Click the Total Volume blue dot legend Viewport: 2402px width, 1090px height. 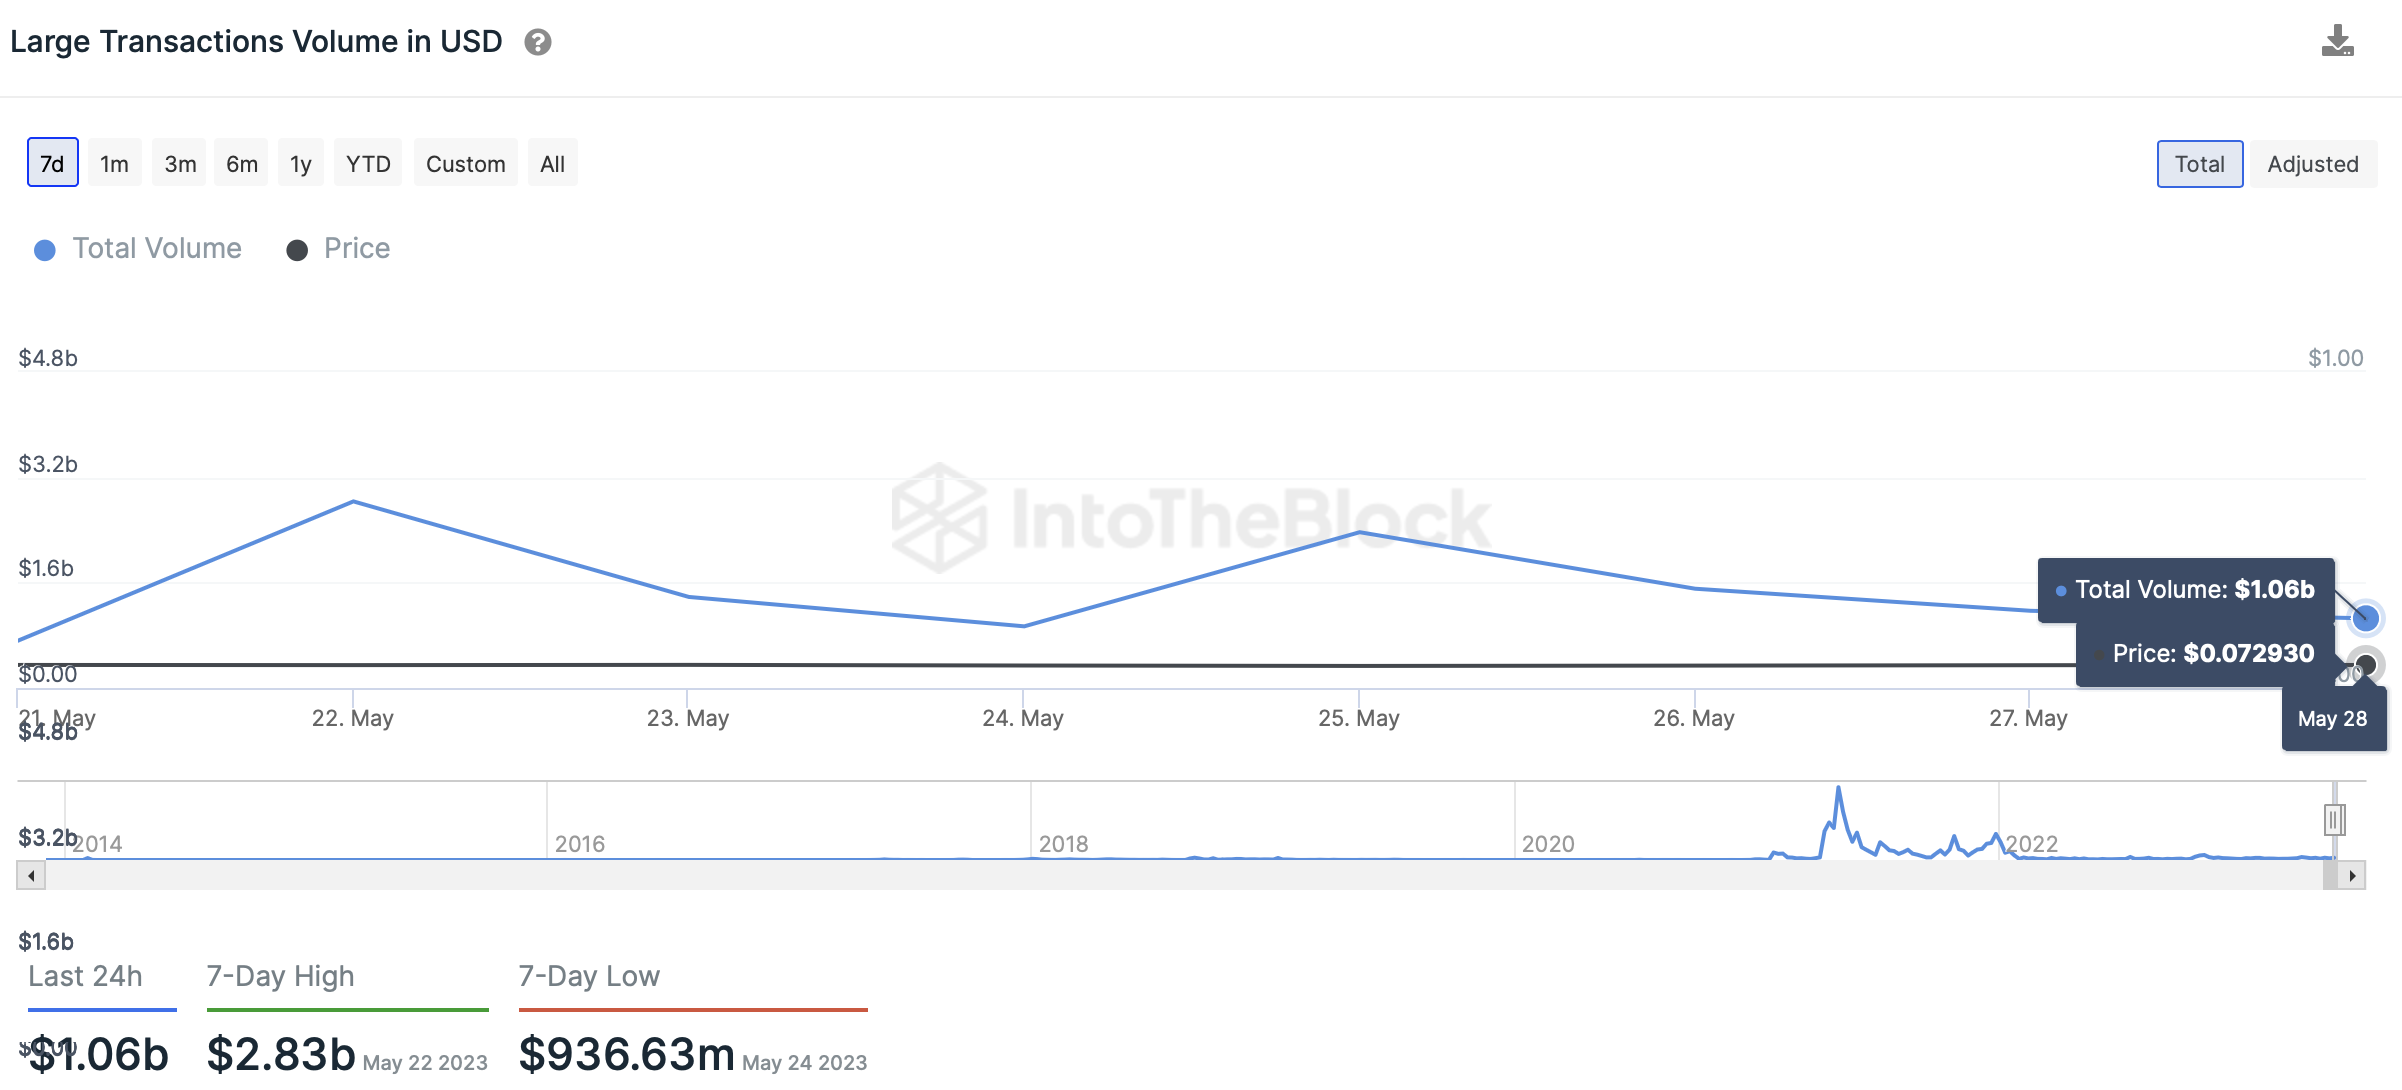tap(46, 248)
